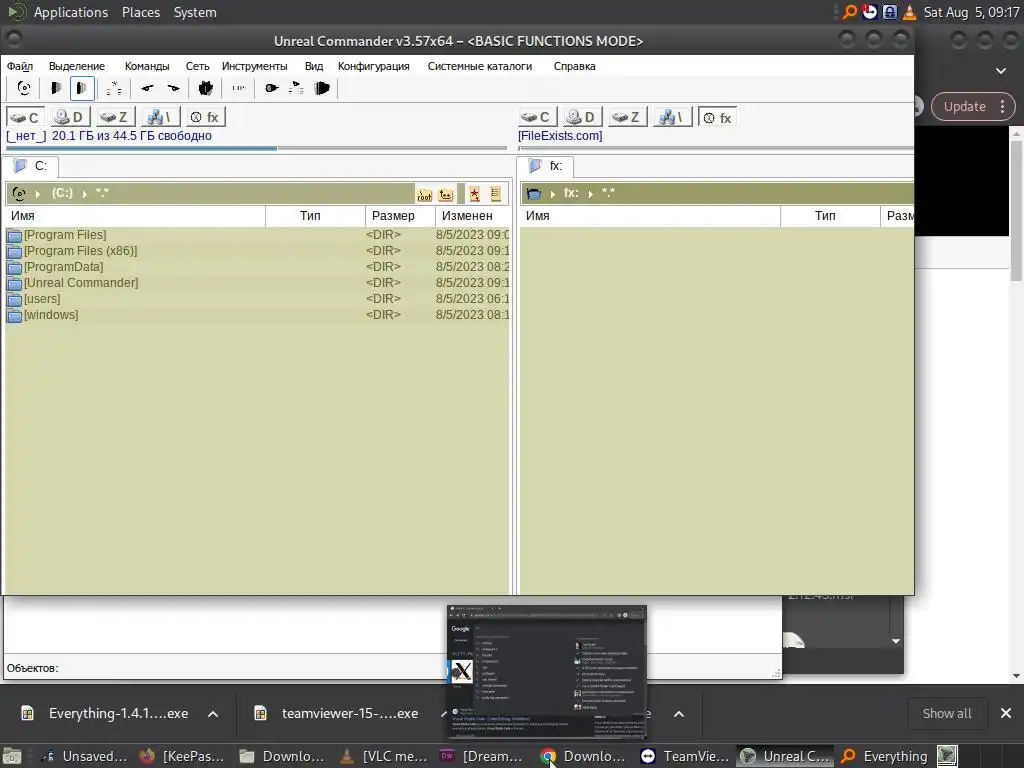Click the left panel disk space usage bar

[257, 148]
